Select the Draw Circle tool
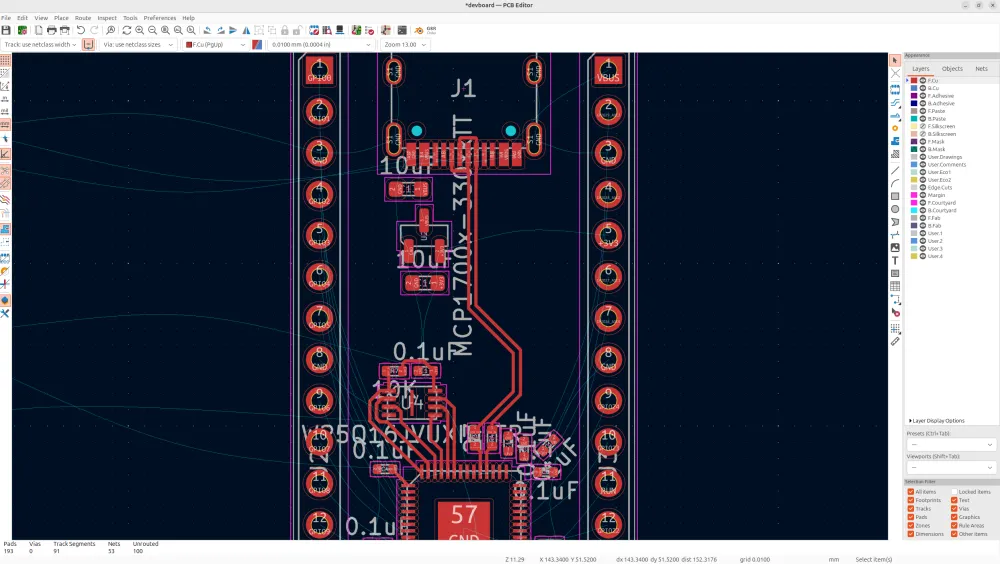 (x=895, y=209)
